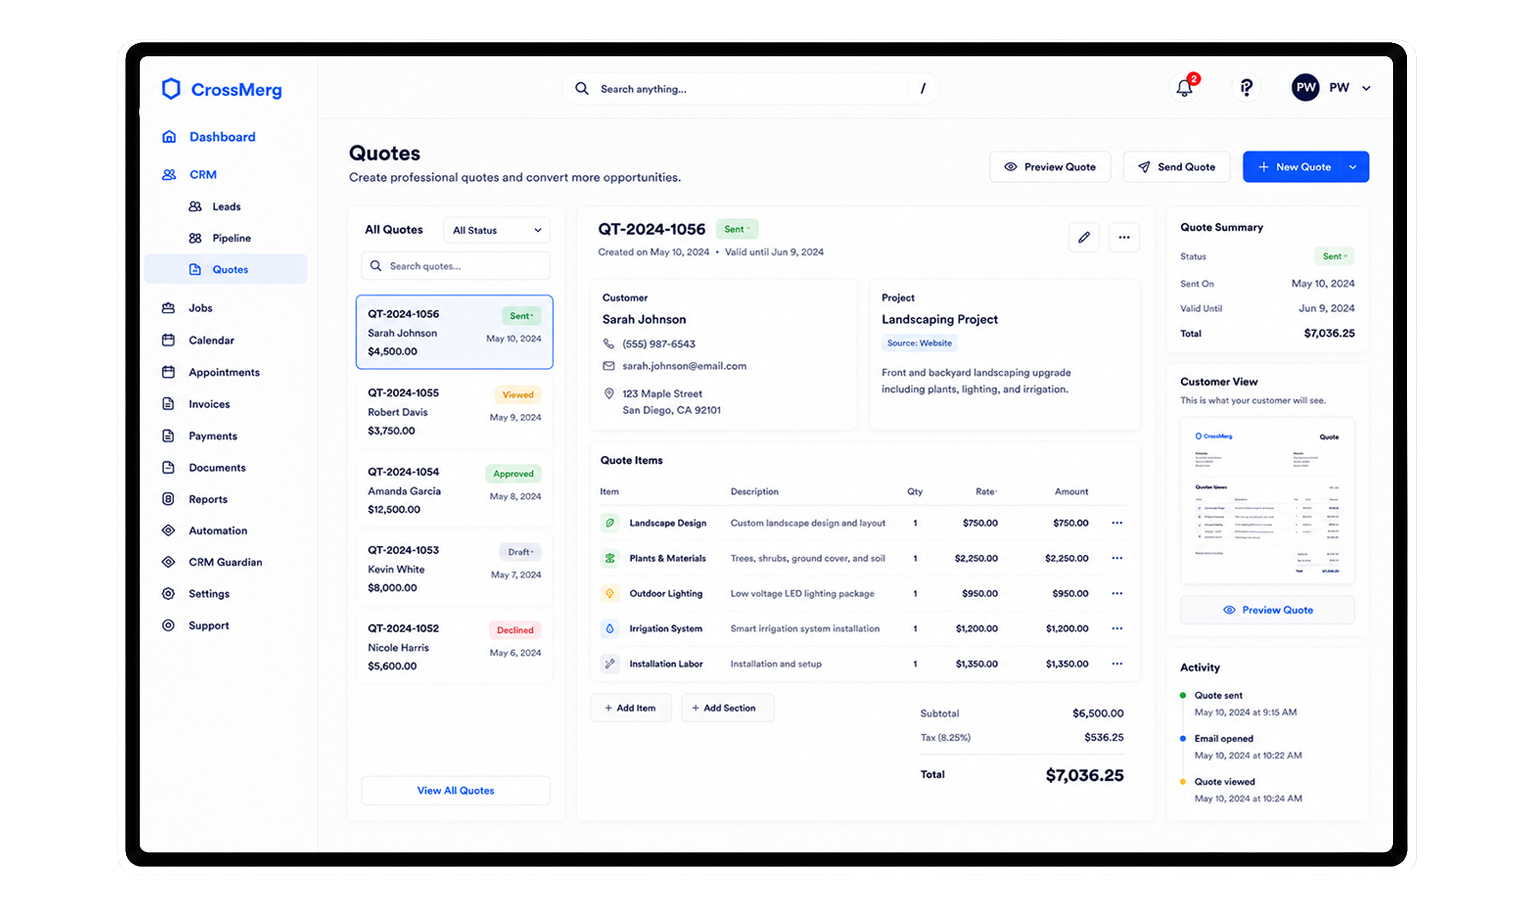This screenshot has height=913, width=1533.
Task: Open the quote header three-dots menu
Action: click(1124, 237)
